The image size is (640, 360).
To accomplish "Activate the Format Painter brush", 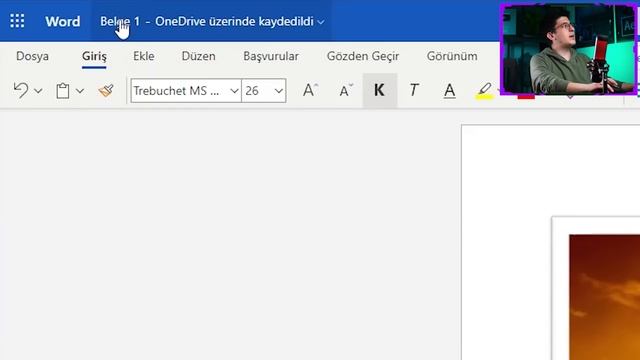I will click(x=106, y=90).
